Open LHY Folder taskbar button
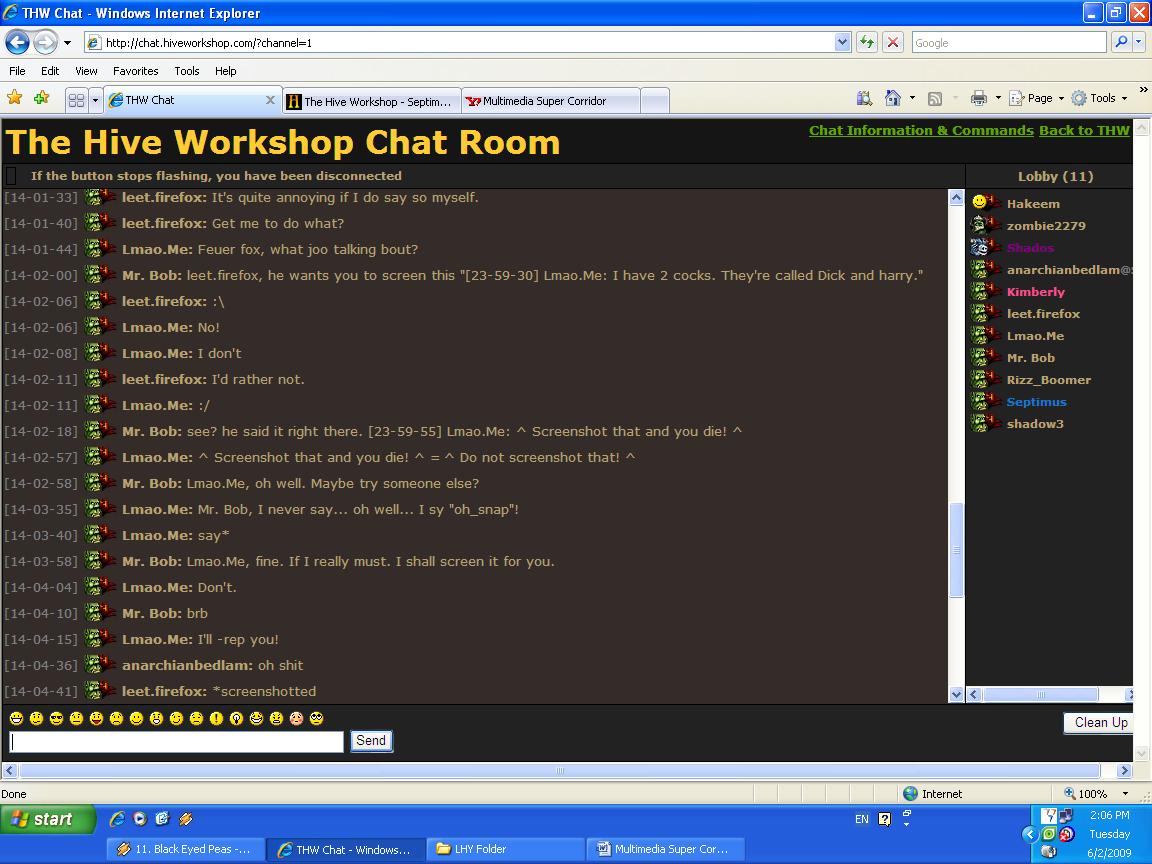Image resolution: width=1152 pixels, height=864 pixels. click(x=506, y=849)
